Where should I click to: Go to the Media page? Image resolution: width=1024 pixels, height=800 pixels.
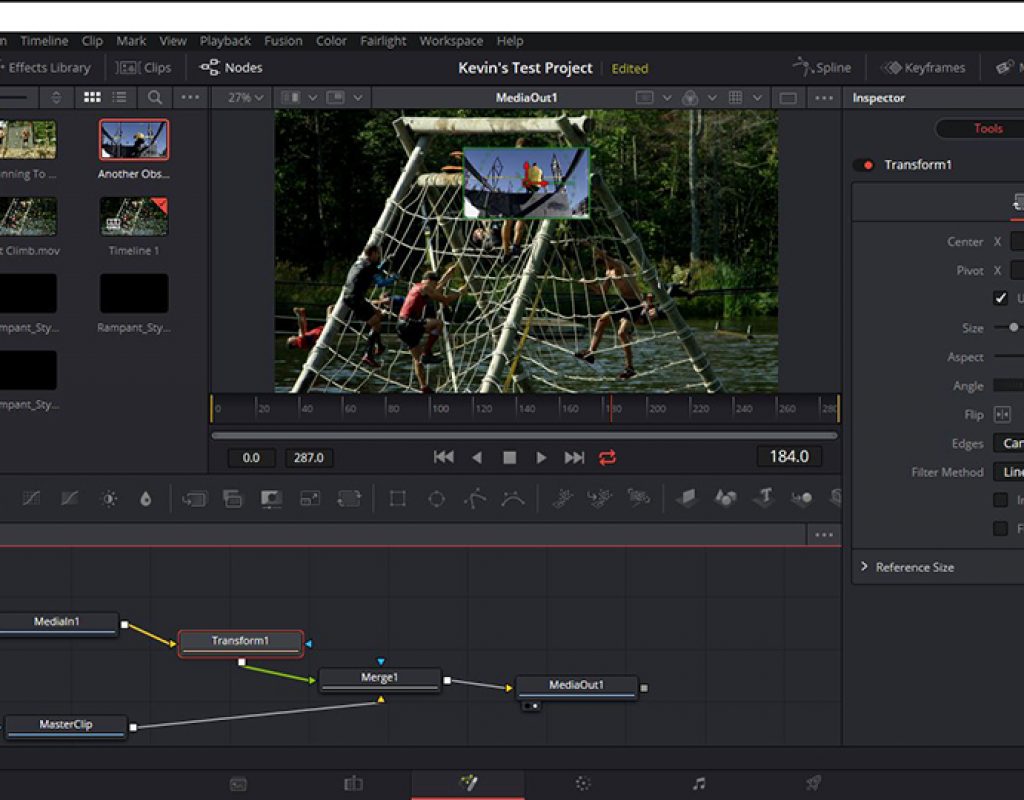(238, 784)
